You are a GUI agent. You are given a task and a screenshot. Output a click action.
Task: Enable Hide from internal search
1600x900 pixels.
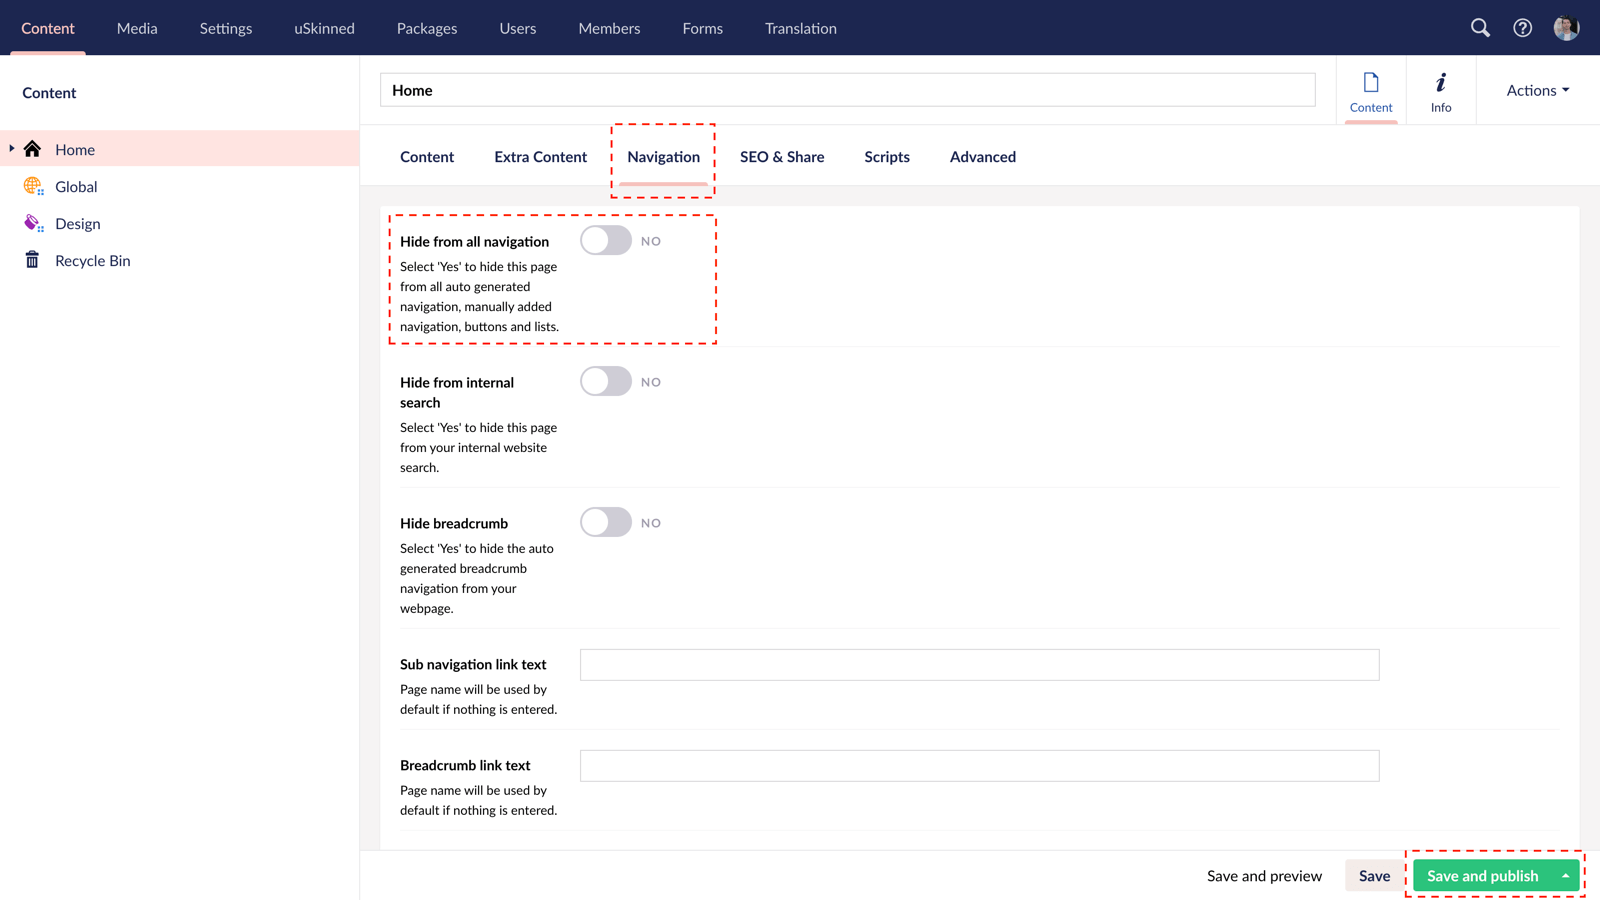[x=606, y=381]
